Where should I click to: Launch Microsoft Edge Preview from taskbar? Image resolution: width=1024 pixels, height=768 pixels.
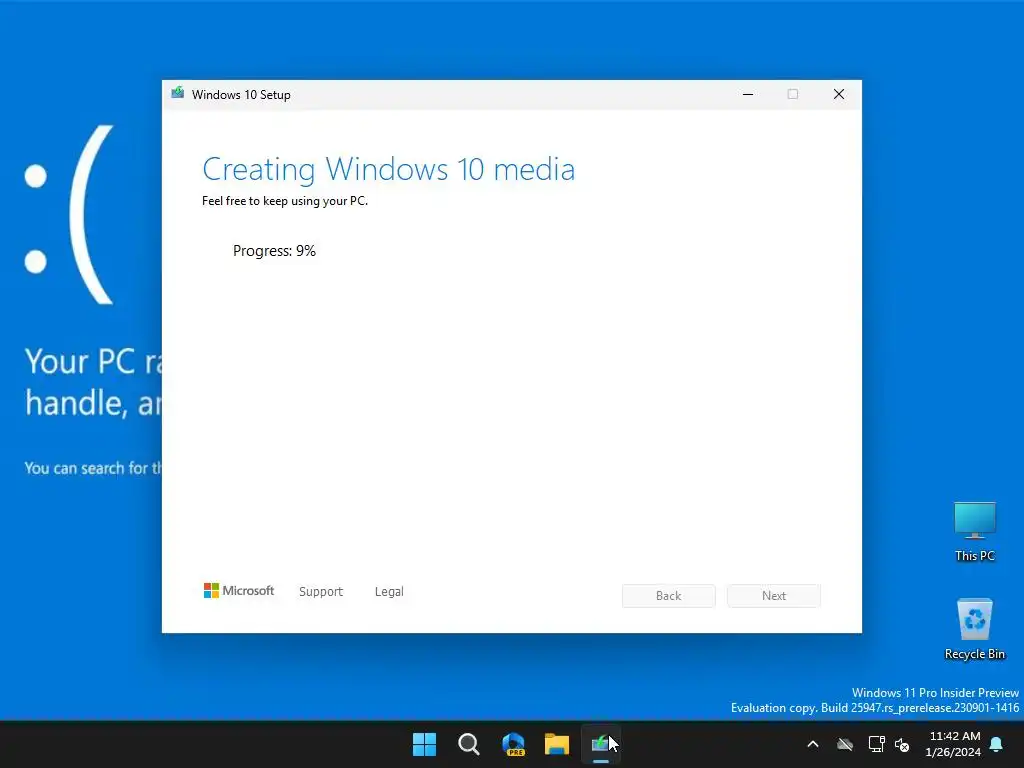513,744
